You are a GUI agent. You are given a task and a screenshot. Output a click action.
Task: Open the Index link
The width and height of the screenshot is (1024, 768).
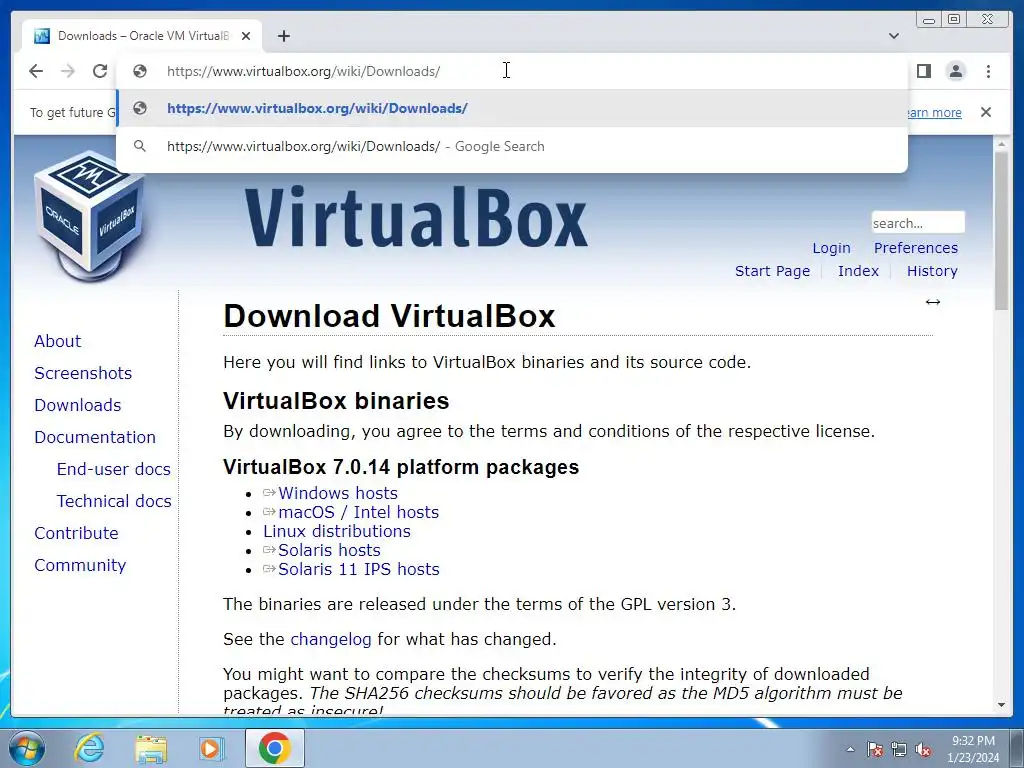pos(858,271)
